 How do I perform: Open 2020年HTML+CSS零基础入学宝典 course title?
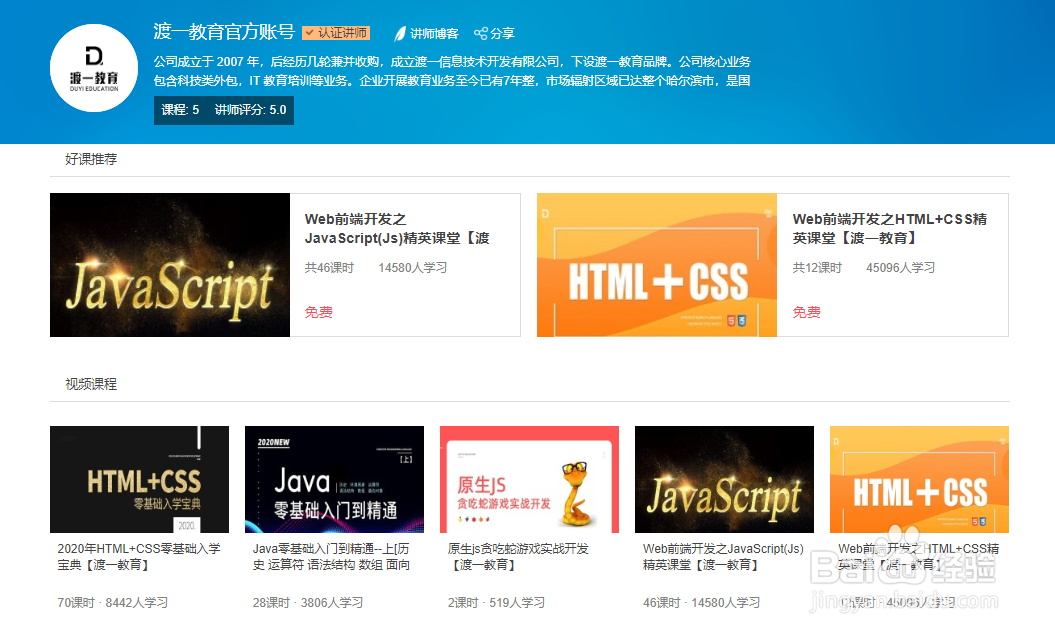coord(139,557)
